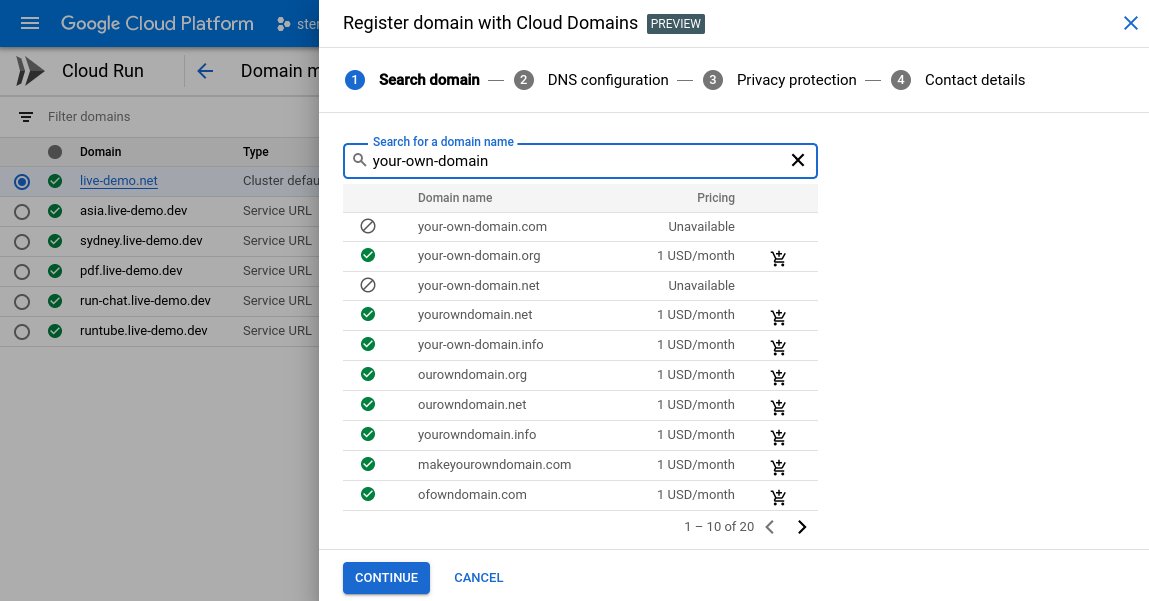The image size is (1149, 601).
Task: Click the Domain column header
Action: point(100,152)
